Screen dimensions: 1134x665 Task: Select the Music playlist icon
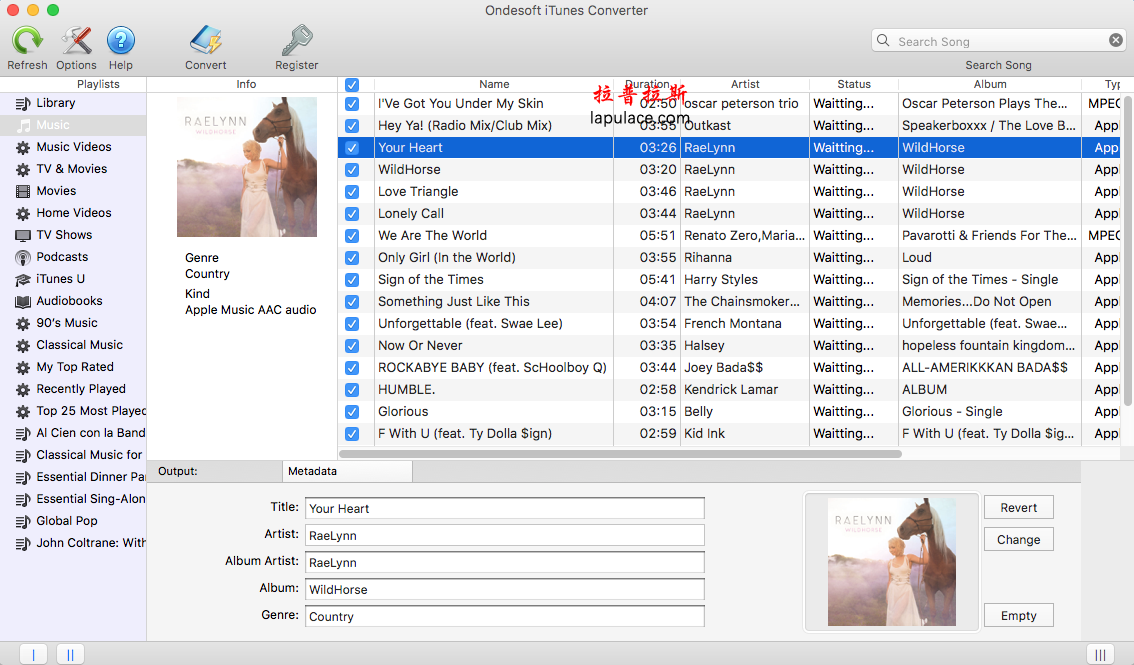[x=25, y=125]
